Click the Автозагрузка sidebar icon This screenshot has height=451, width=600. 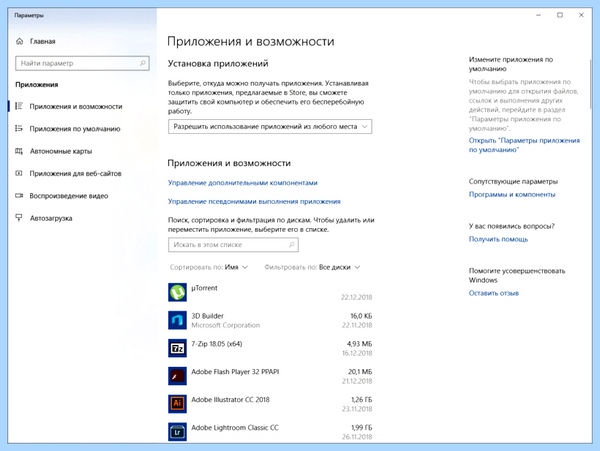(x=19, y=218)
